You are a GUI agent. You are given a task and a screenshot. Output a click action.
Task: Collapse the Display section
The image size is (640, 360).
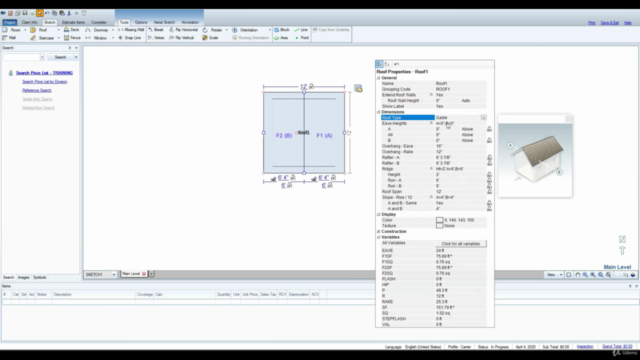point(378,214)
